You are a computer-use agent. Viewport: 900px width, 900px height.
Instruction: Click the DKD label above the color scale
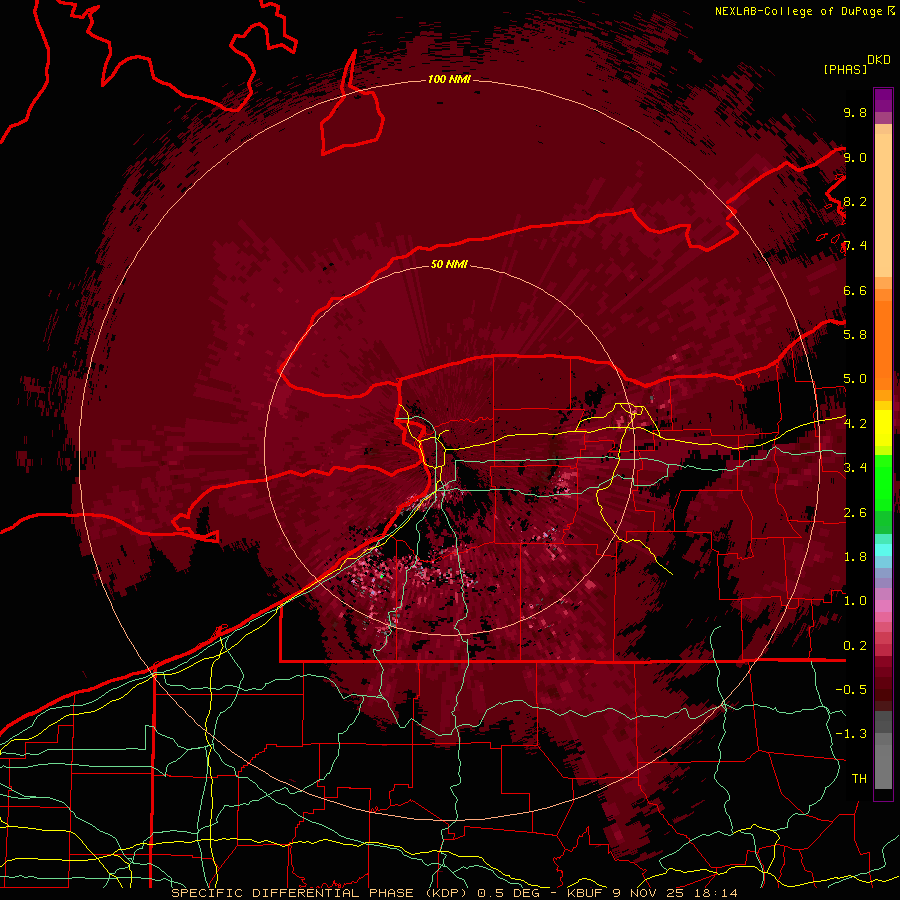point(879,60)
